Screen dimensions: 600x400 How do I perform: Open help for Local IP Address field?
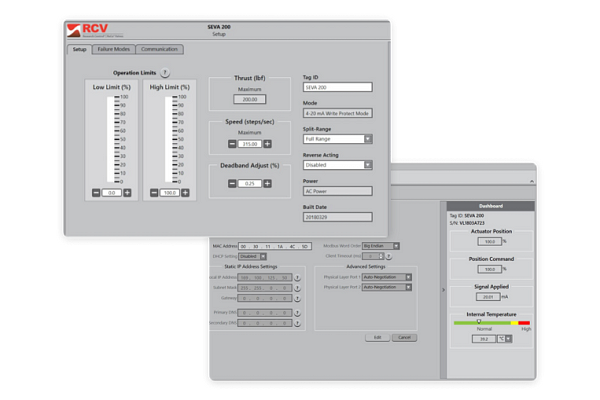pos(297,278)
